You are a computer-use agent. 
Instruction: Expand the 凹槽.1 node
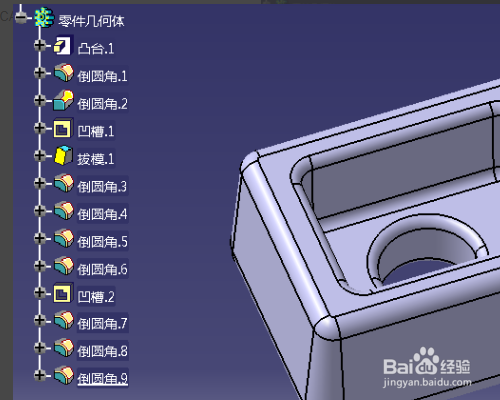(40, 128)
